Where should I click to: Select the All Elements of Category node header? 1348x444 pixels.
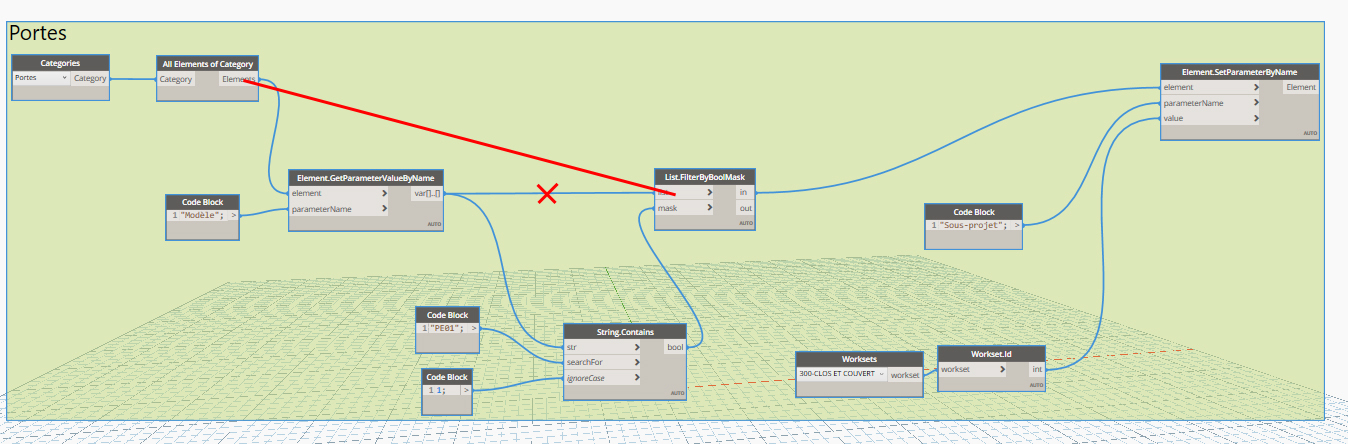(207, 64)
